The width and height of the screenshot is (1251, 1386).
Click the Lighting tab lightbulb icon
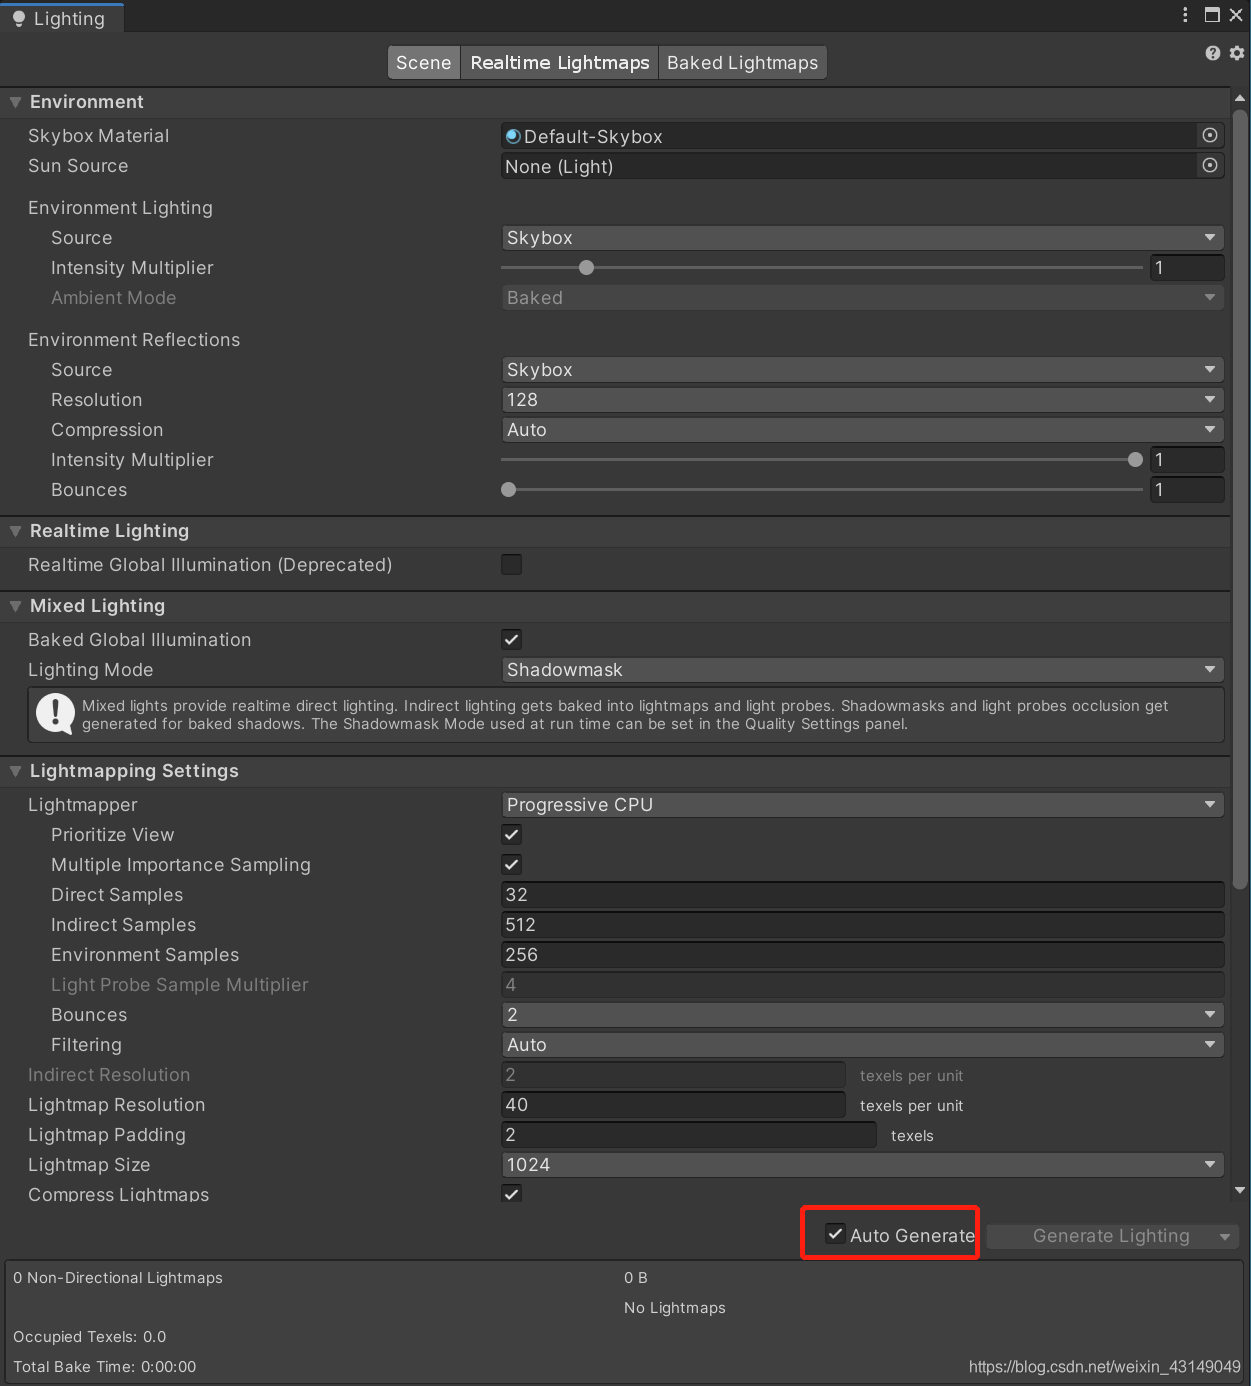click(18, 19)
